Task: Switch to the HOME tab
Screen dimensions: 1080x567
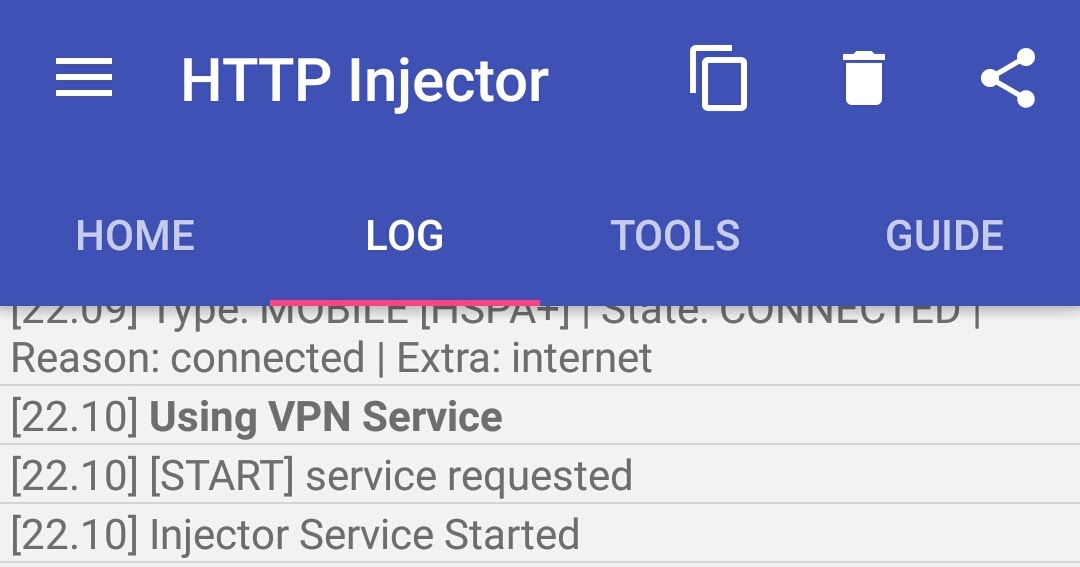Action: click(135, 236)
